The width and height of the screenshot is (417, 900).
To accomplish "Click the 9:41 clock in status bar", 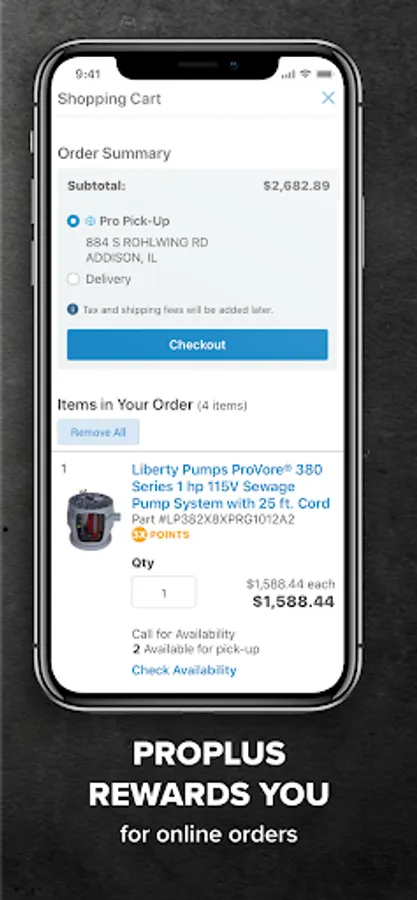I will (x=88, y=74).
